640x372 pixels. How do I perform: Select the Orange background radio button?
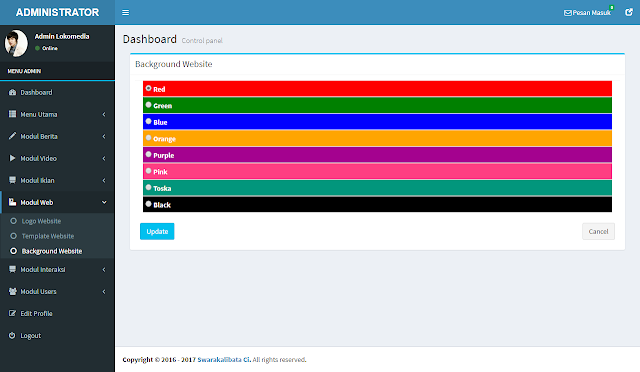click(149, 138)
